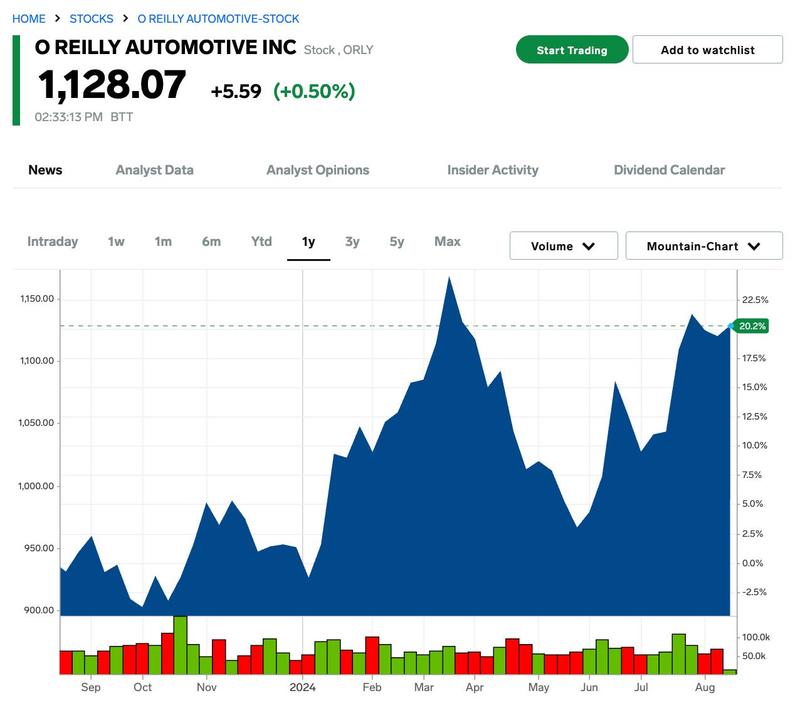This screenshot has height=705, width=800.
Task: Click the Sep label on the time axis
Action: pyautogui.click(x=91, y=688)
